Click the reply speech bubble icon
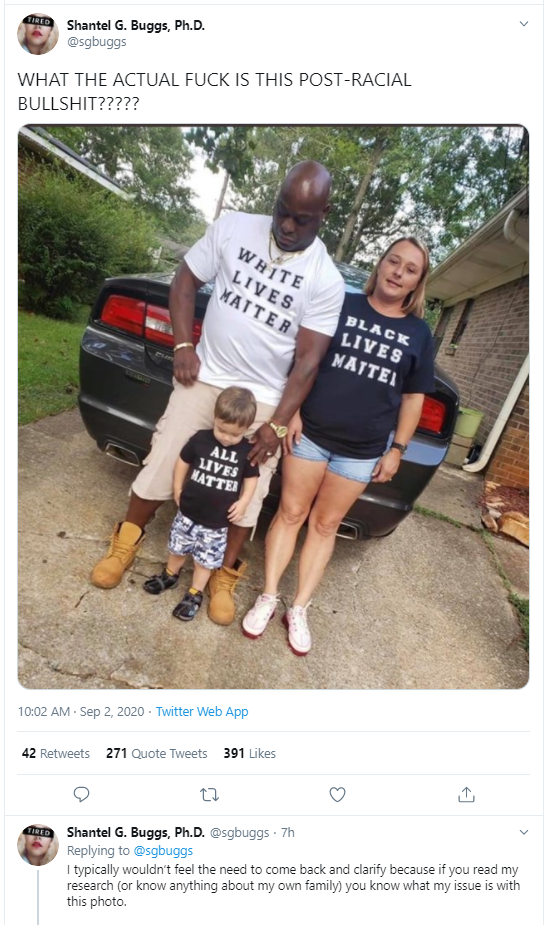 coord(81,795)
